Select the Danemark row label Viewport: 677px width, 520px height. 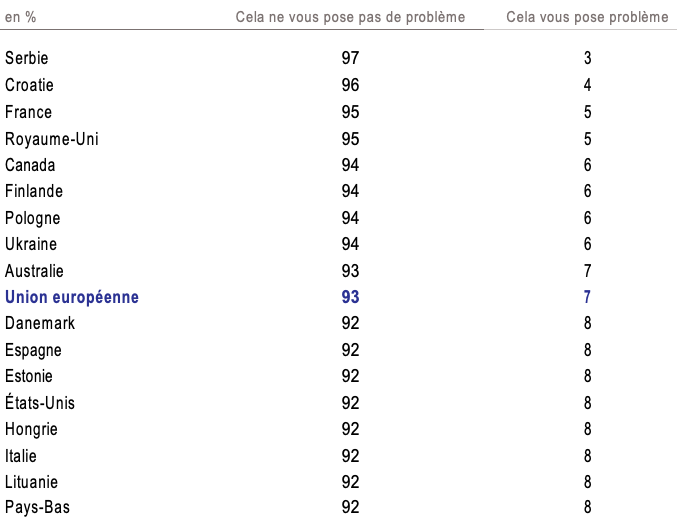(40, 323)
